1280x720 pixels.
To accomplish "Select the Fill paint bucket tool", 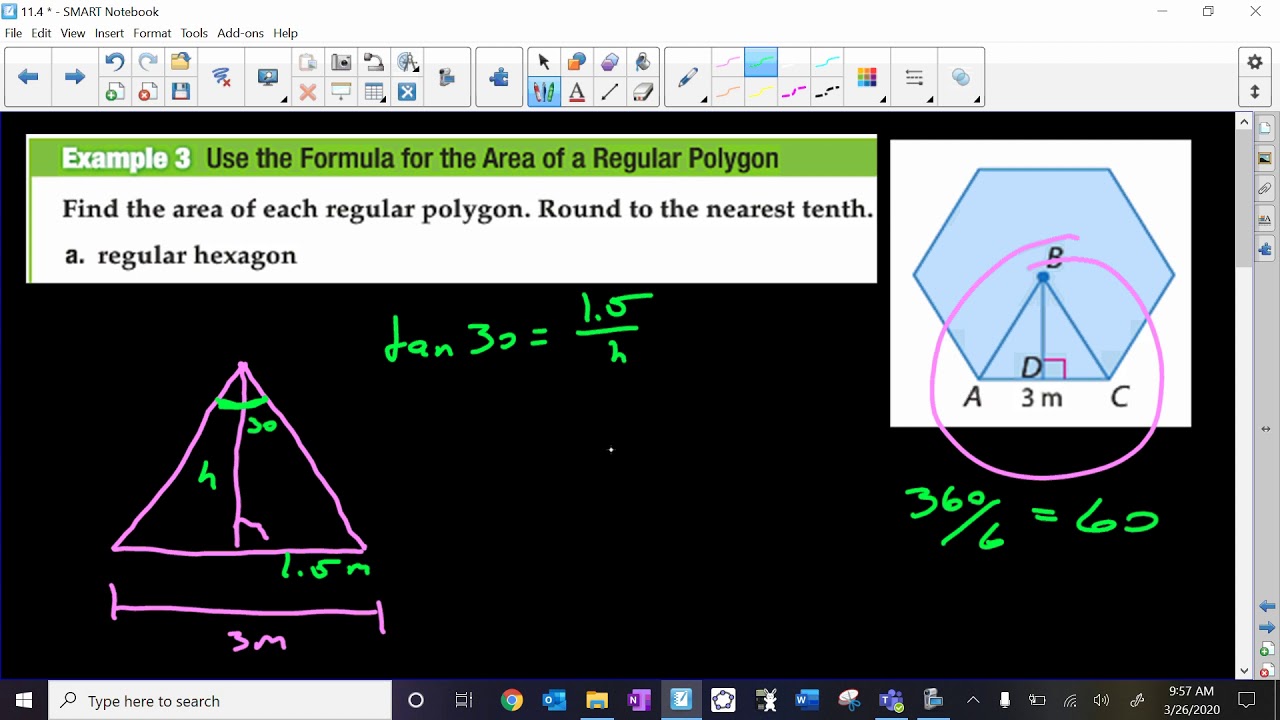I will (x=643, y=63).
